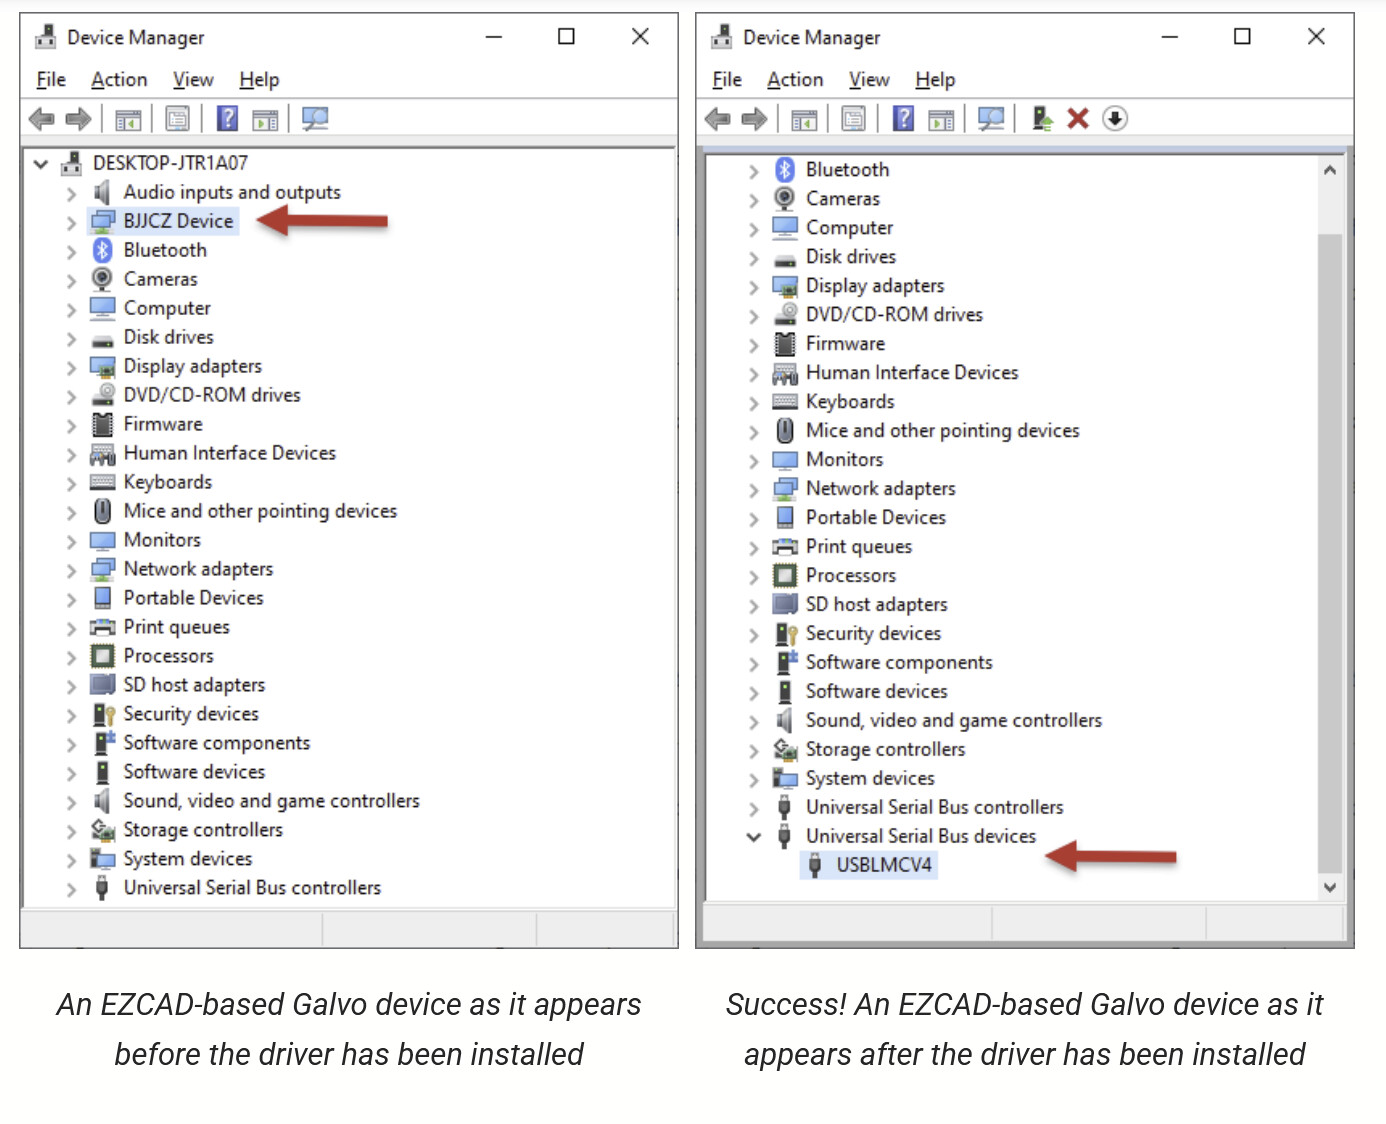
Task: Click the Forward arrow in right window toolbar
Action: point(755,119)
